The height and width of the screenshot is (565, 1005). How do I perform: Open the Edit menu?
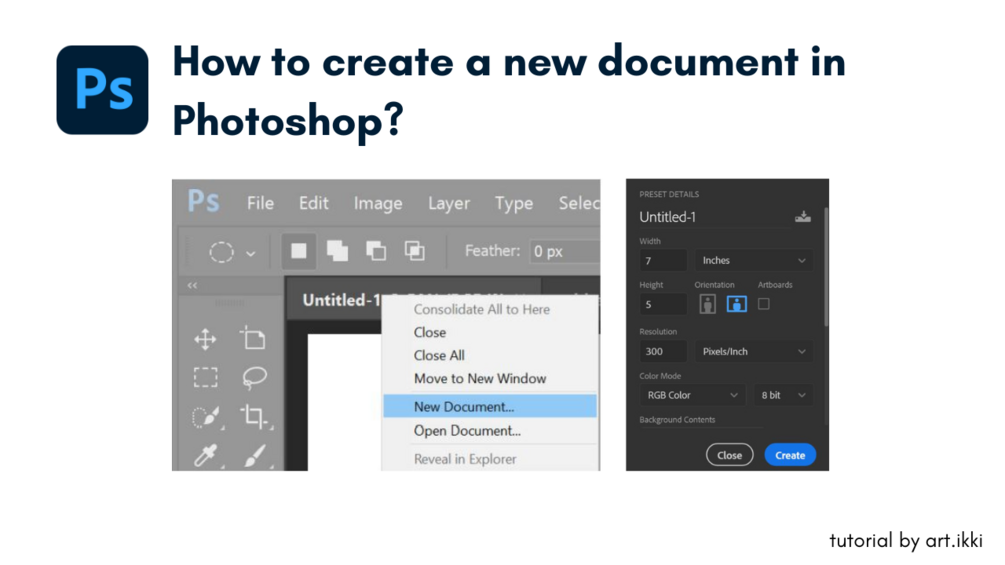click(313, 203)
